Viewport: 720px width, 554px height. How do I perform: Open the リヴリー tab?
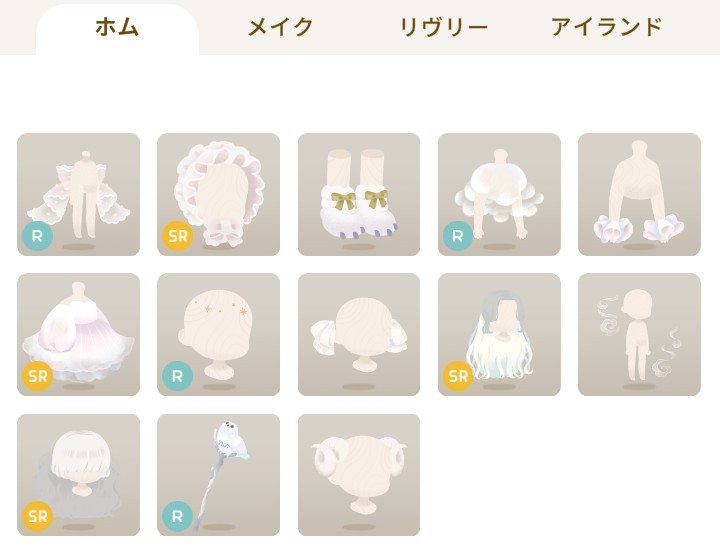444,28
